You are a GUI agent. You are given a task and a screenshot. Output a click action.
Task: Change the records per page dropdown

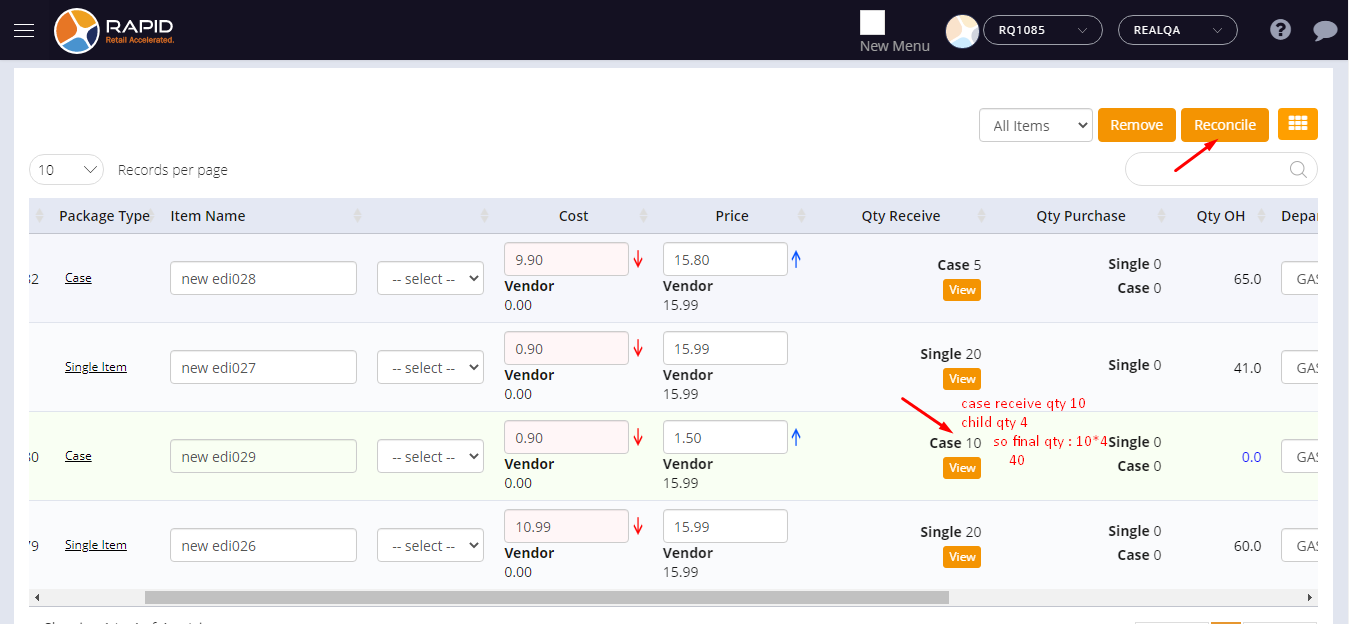tap(67, 170)
